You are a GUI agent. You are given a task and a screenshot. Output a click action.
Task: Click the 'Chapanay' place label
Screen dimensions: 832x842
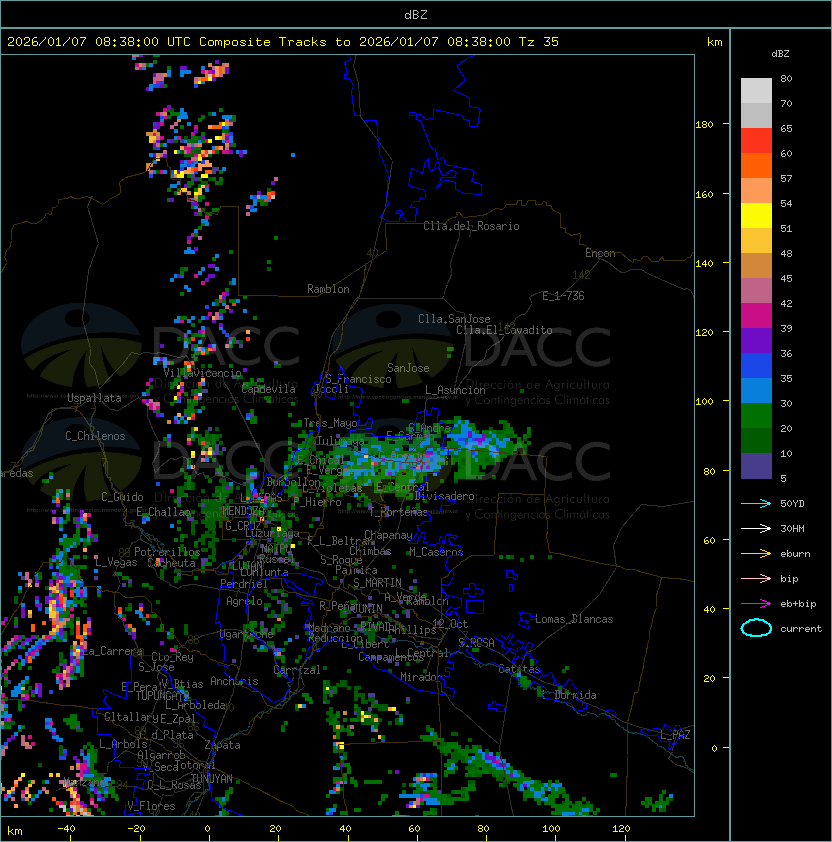pyautogui.click(x=388, y=535)
